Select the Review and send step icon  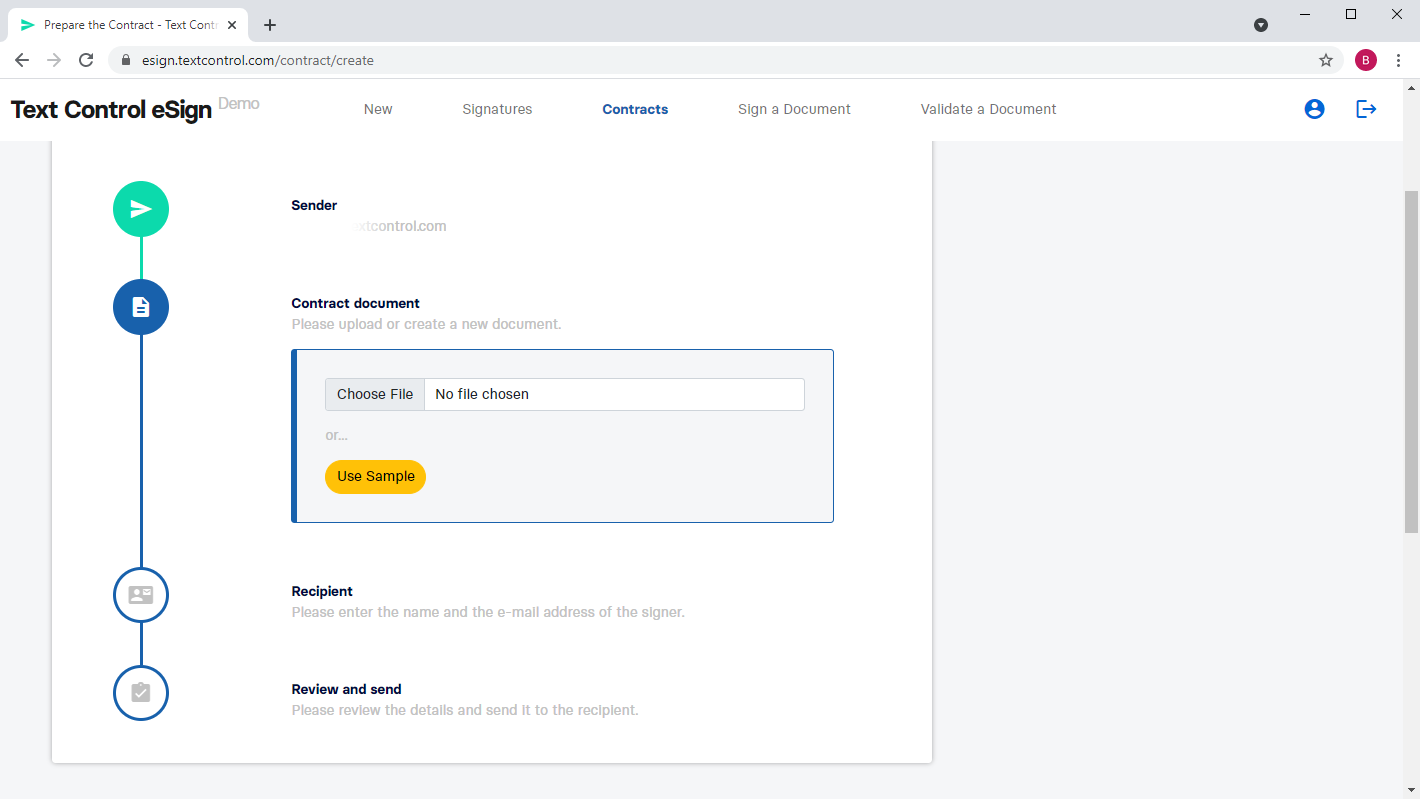[x=140, y=692]
